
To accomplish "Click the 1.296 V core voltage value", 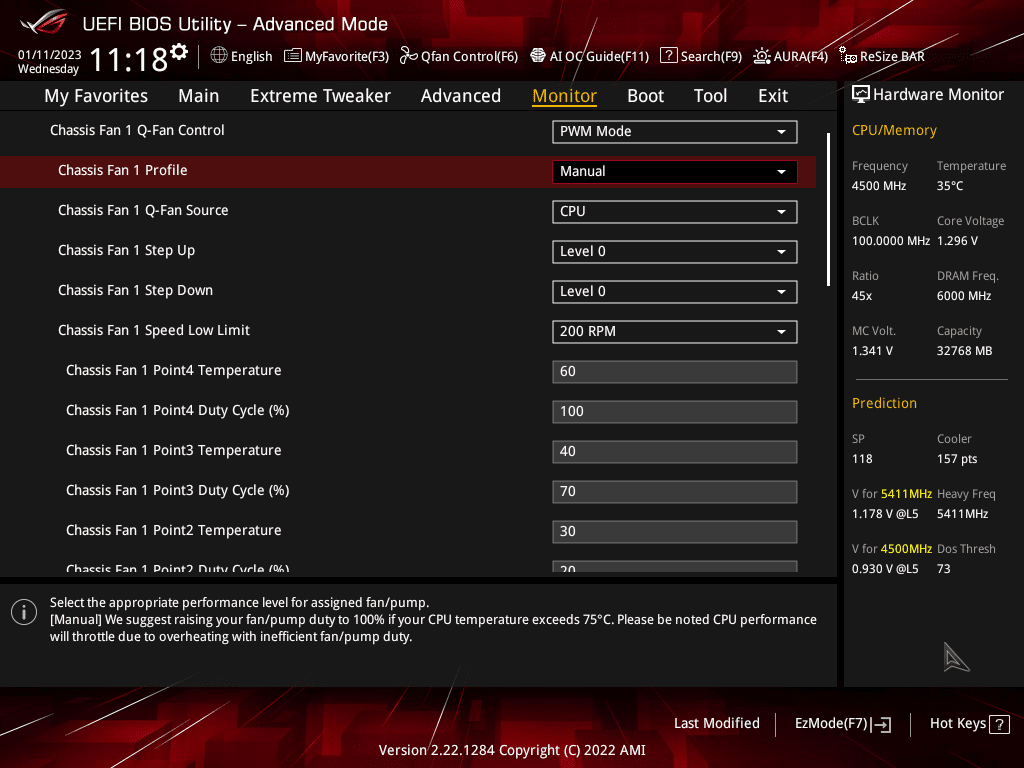I will pyautogui.click(x=957, y=241).
